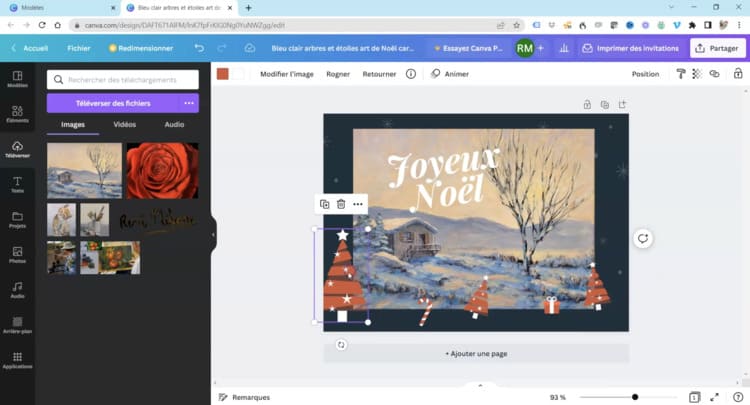This screenshot has width=750, height=405.
Task: Open the three-dot menu above selected element
Action: pyautogui.click(x=358, y=204)
